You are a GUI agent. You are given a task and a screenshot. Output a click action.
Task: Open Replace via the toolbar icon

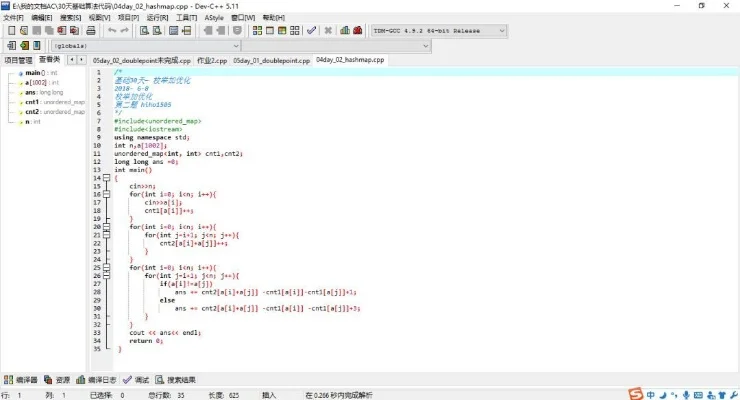click(x=157, y=31)
